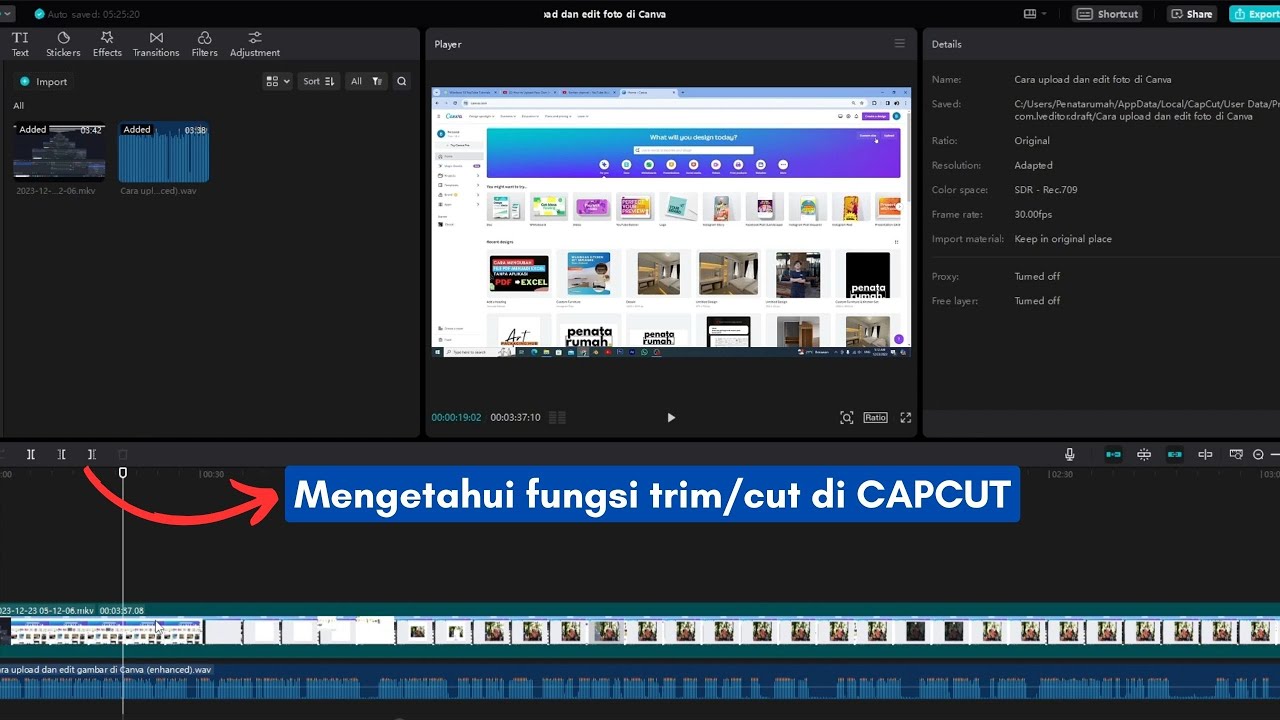1280x720 pixels.
Task: Click the SDR - Rec.709 value
Action: coord(1046,190)
